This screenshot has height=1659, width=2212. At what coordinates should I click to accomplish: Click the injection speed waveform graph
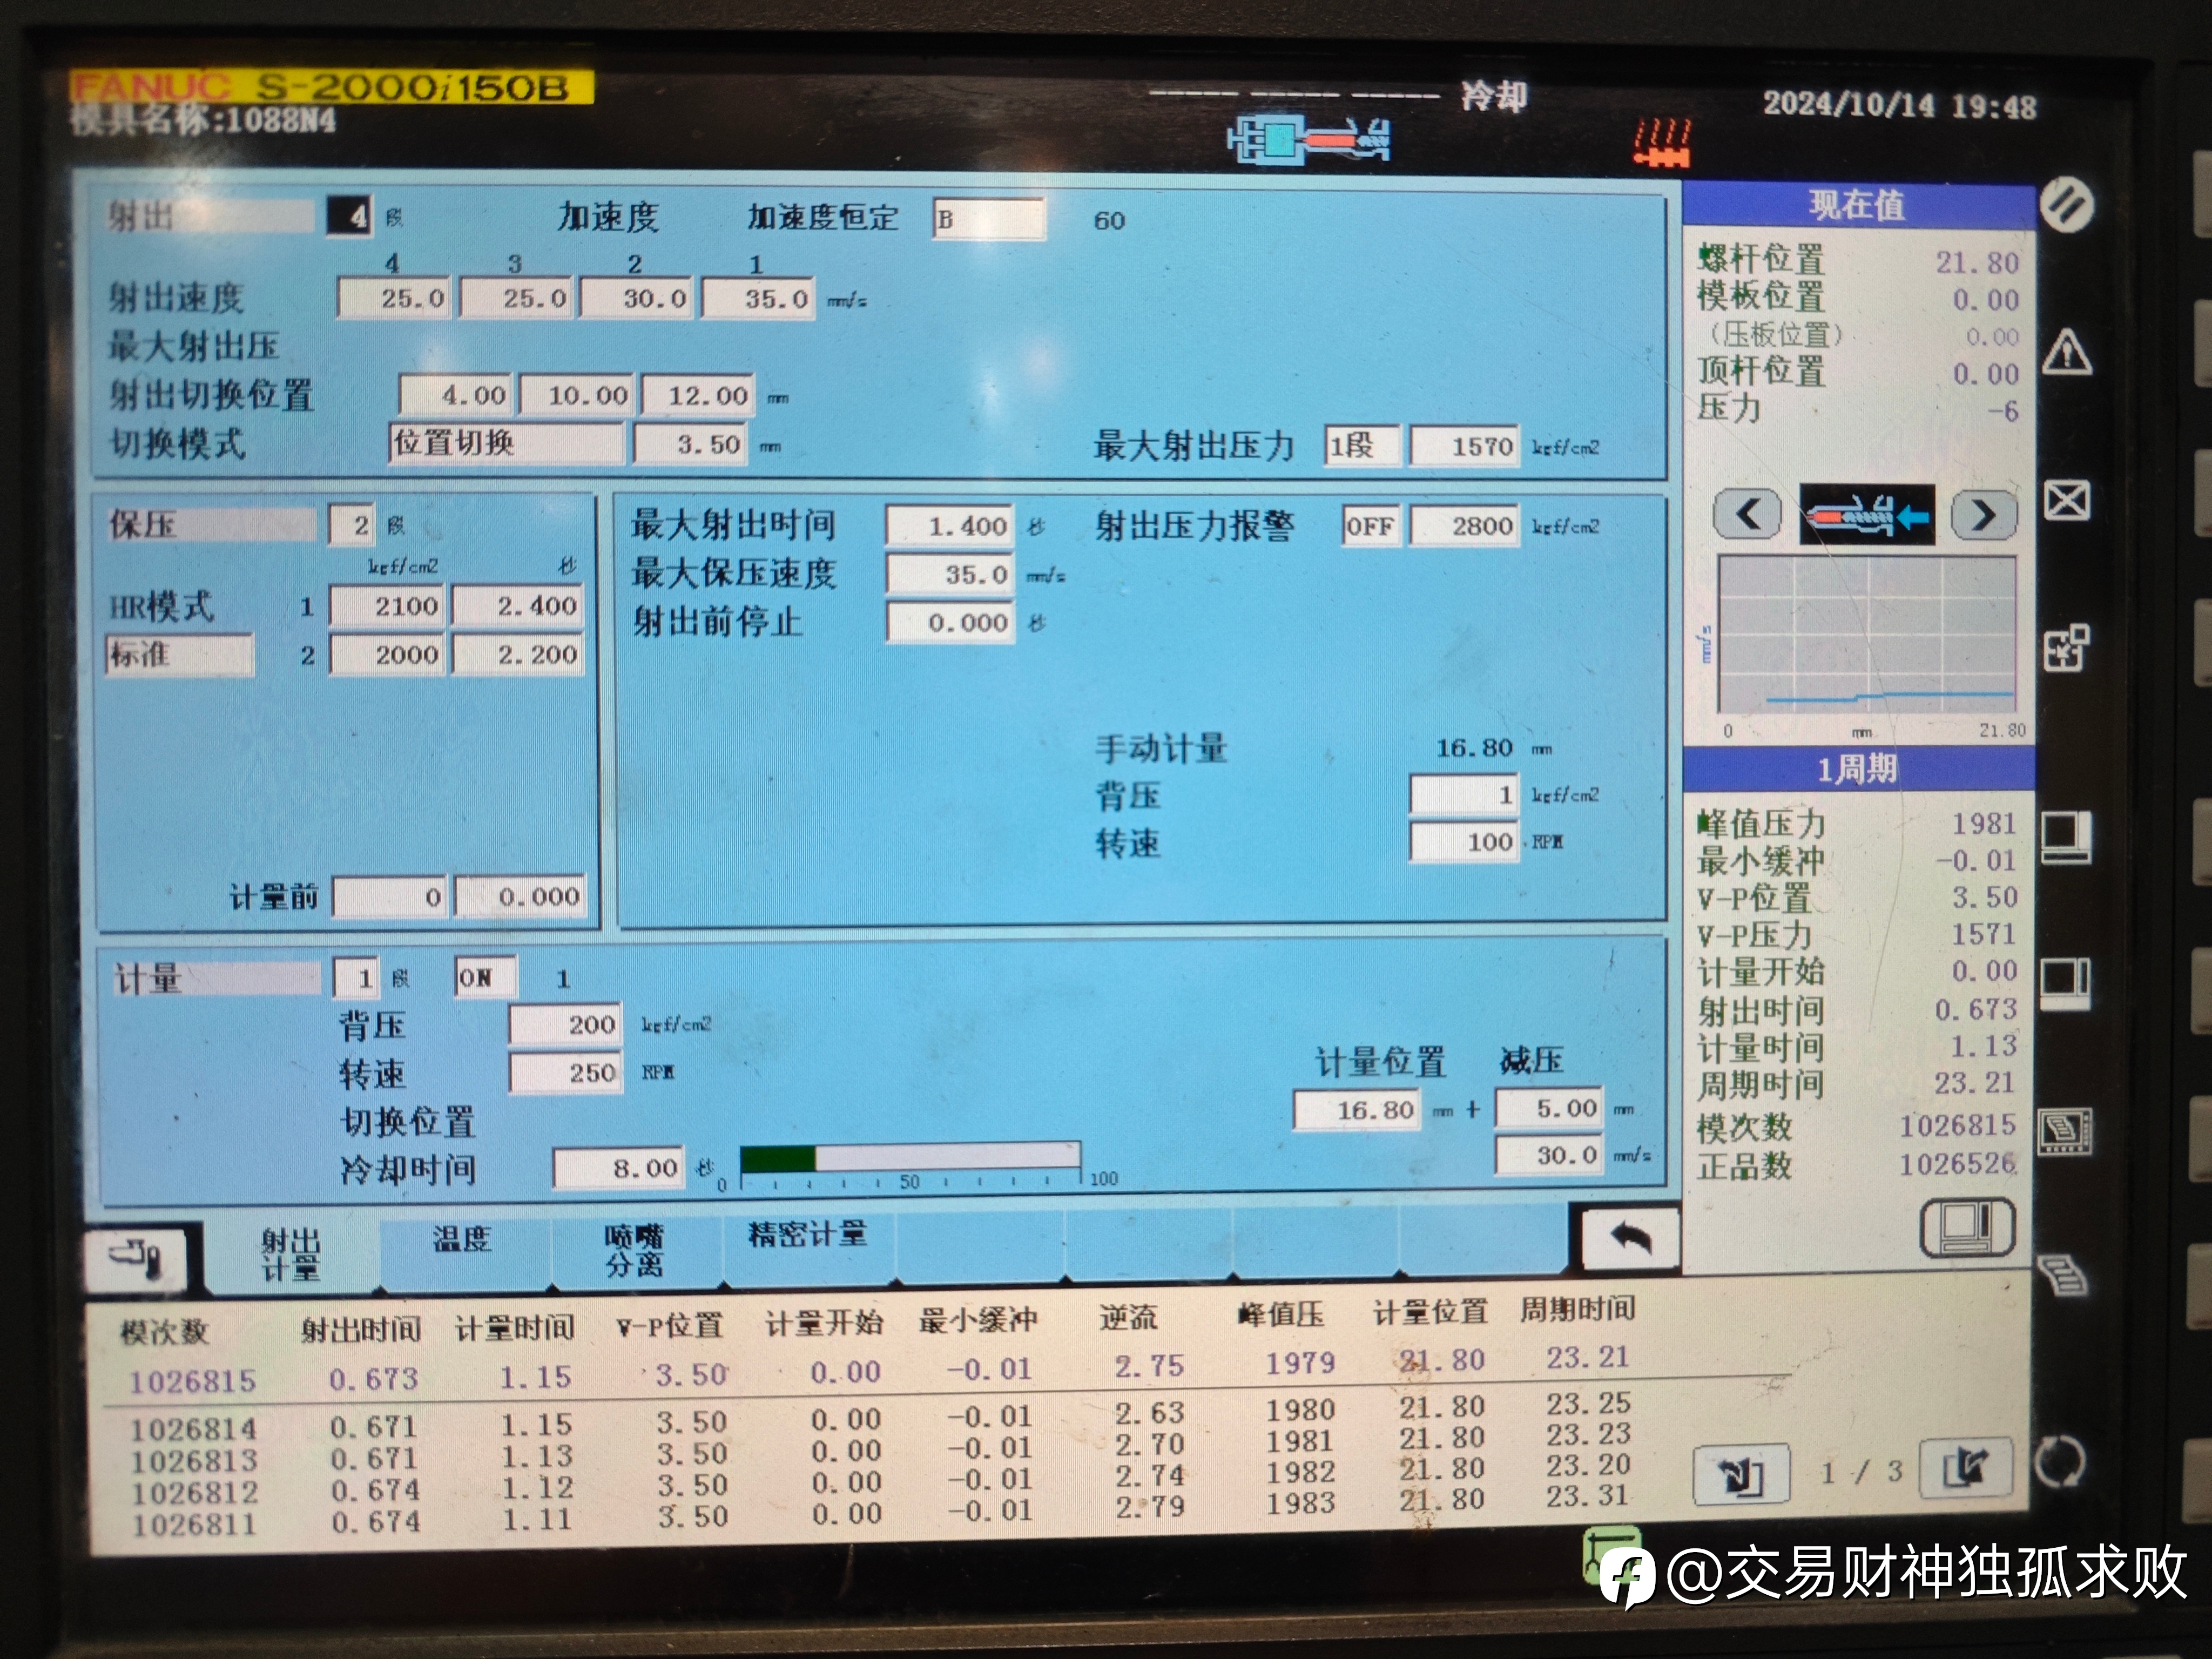pyautogui.click(x=1866, y=634)
